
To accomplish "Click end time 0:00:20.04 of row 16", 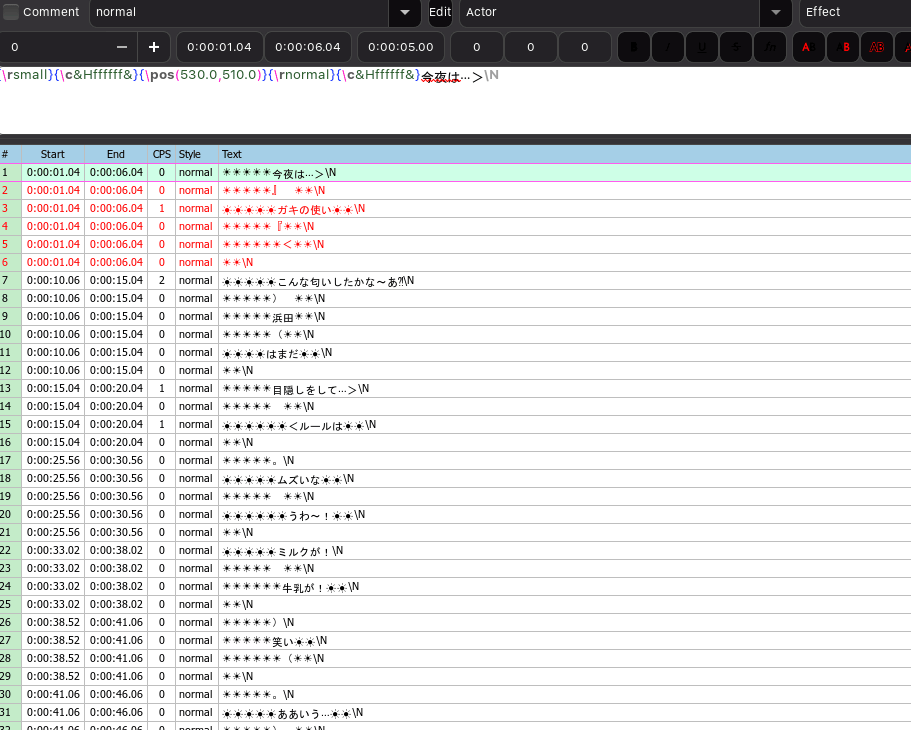I will point(116,442).
